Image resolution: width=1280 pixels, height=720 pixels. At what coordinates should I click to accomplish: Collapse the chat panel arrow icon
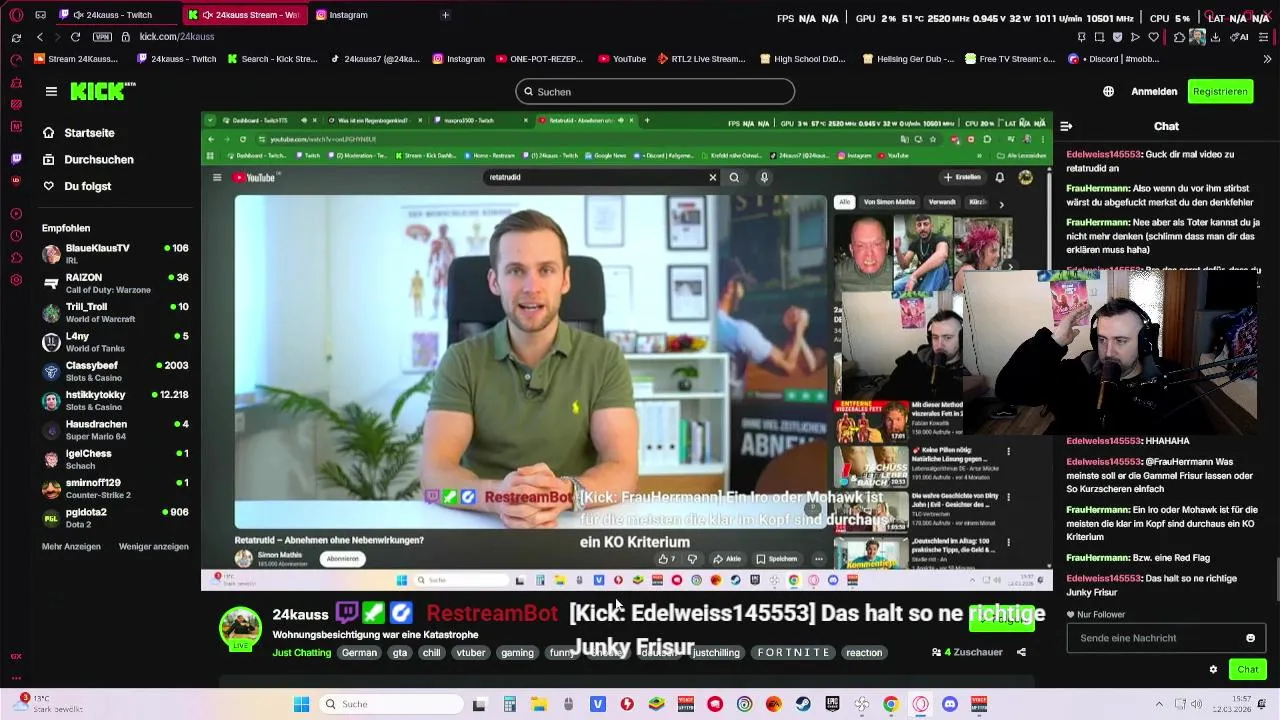[1066, 126]
